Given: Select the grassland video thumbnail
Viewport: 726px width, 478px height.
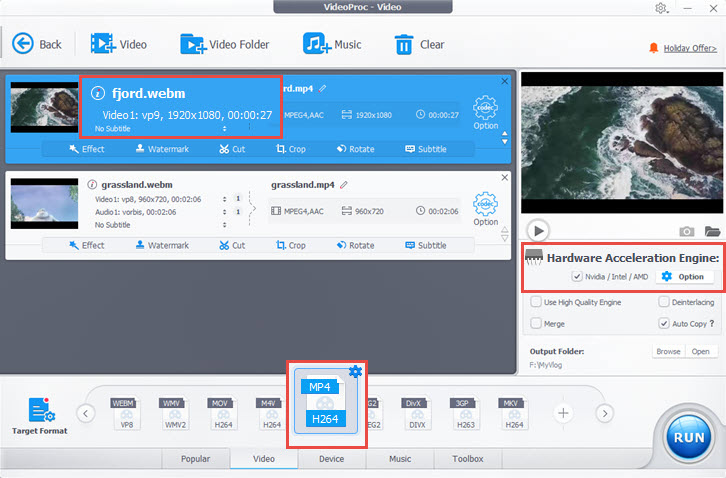Looking at the screenshot, I should click(44, 204).
